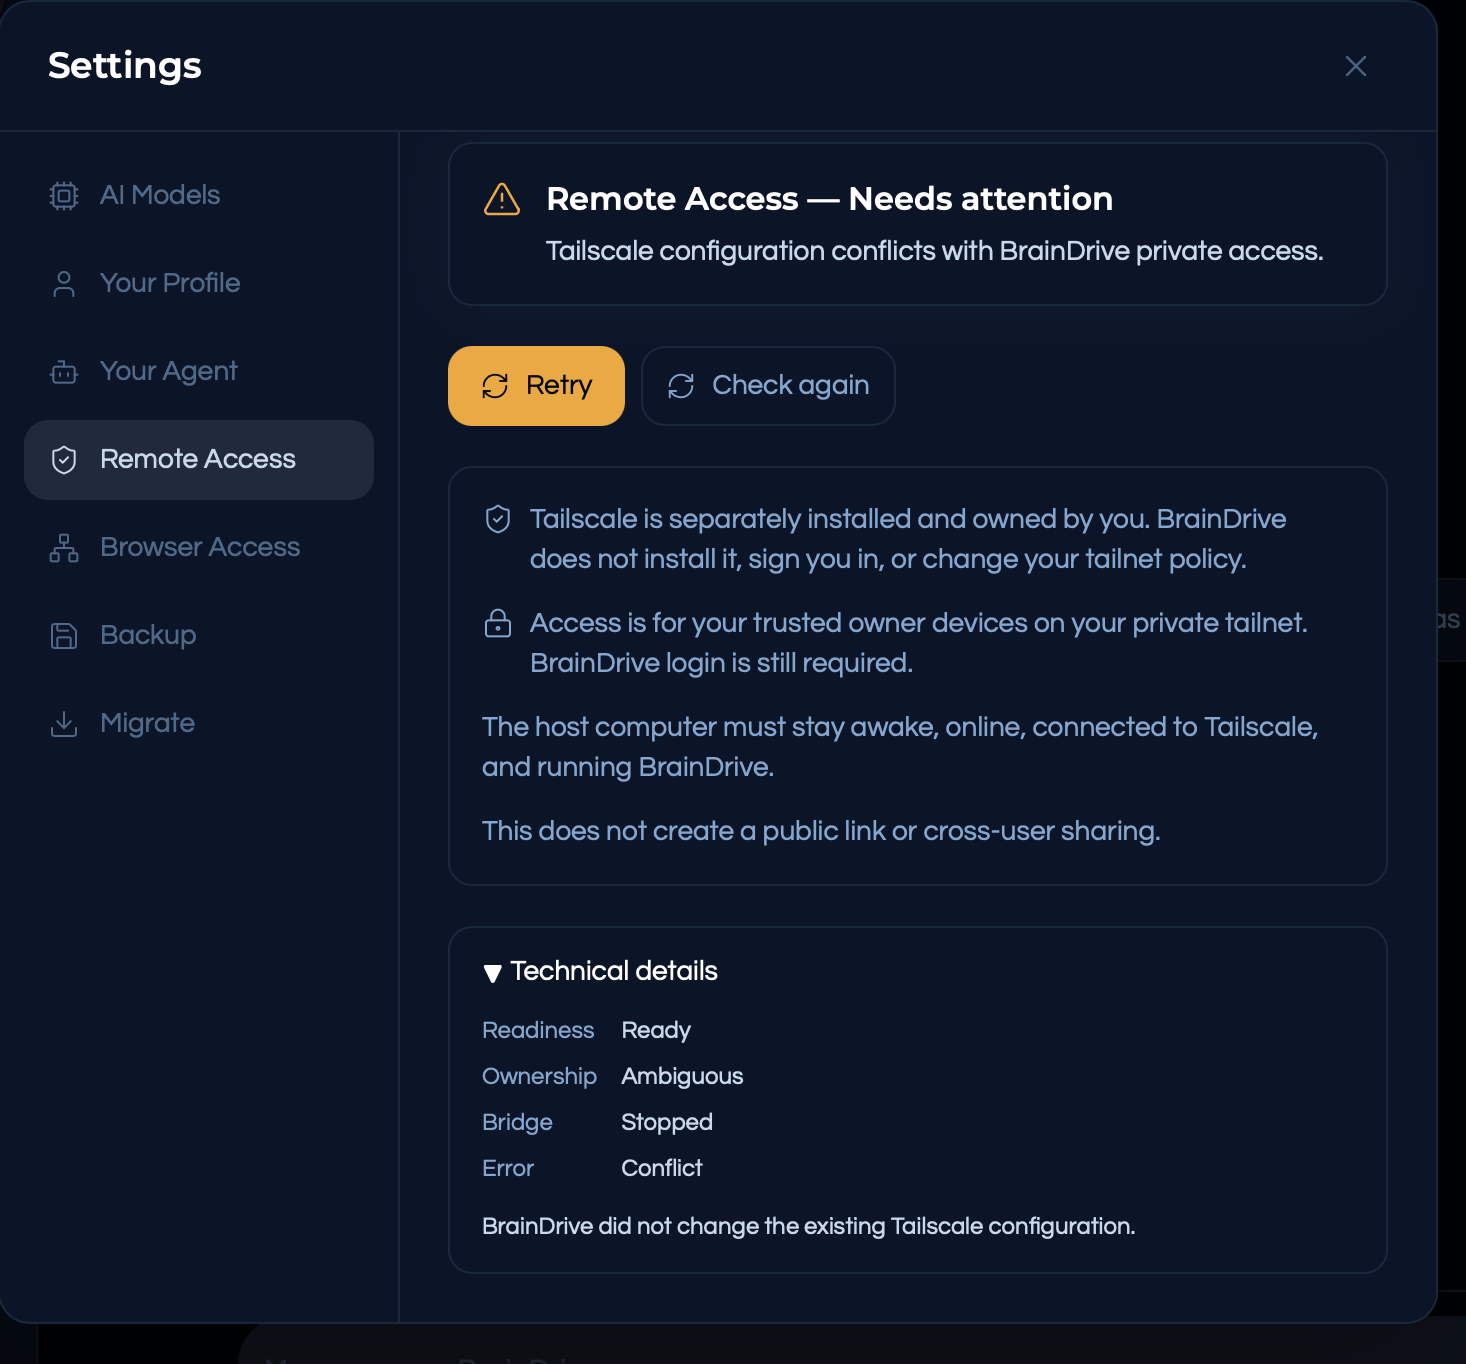Click the Remote Access — Needs attention heading
The image size is (1466, 1364).
point(829,199)
